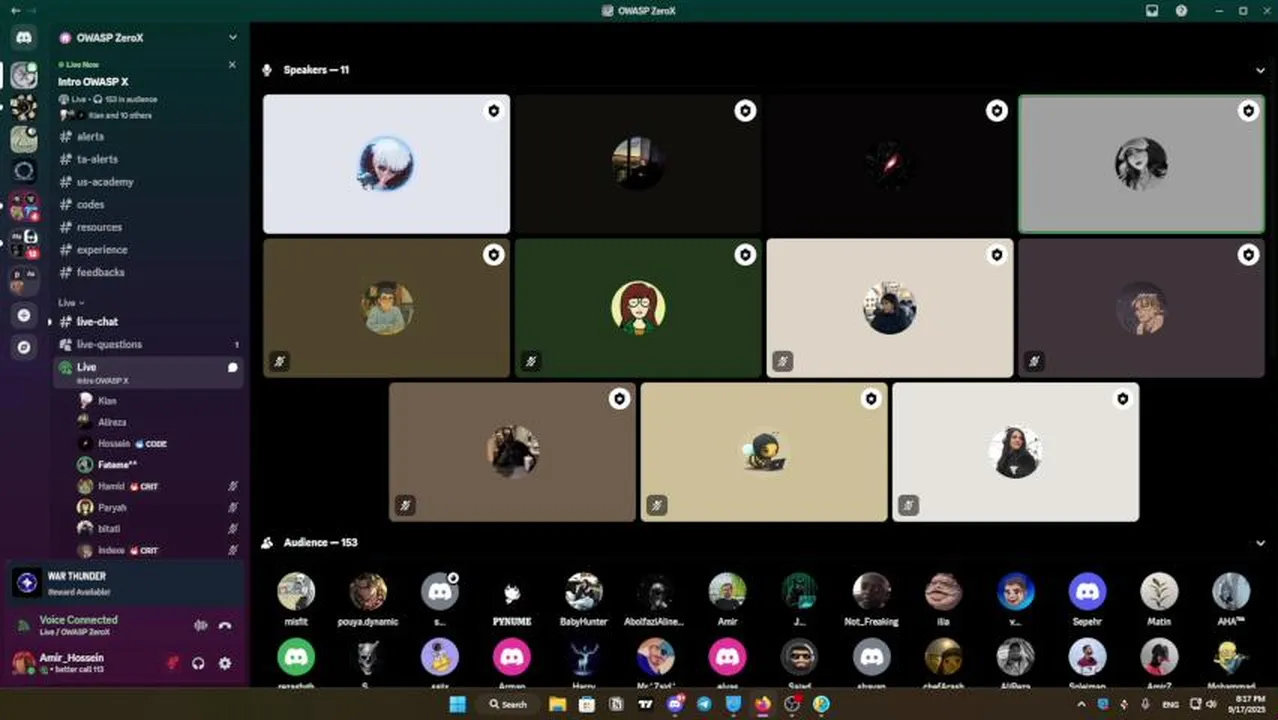This screenshot has height=720, width=1278.
Task: Open the live-questions forum channel
Action: coord(148,344)
